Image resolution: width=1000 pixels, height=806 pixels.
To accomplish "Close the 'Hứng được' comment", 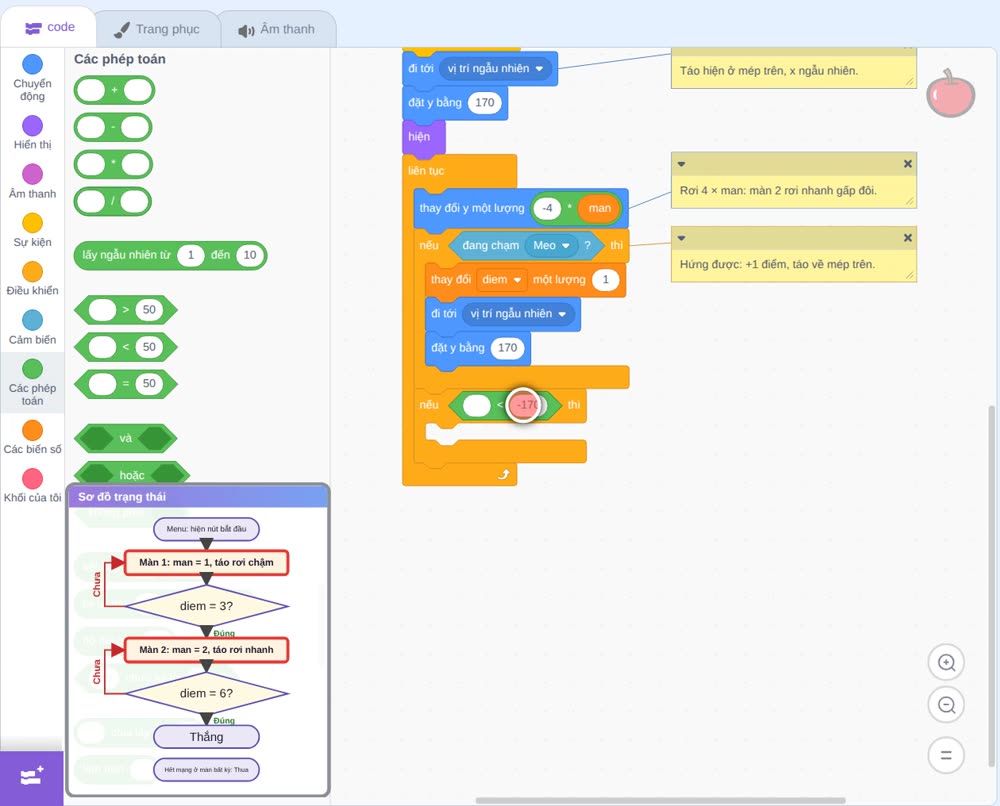I will coord(908,238).
